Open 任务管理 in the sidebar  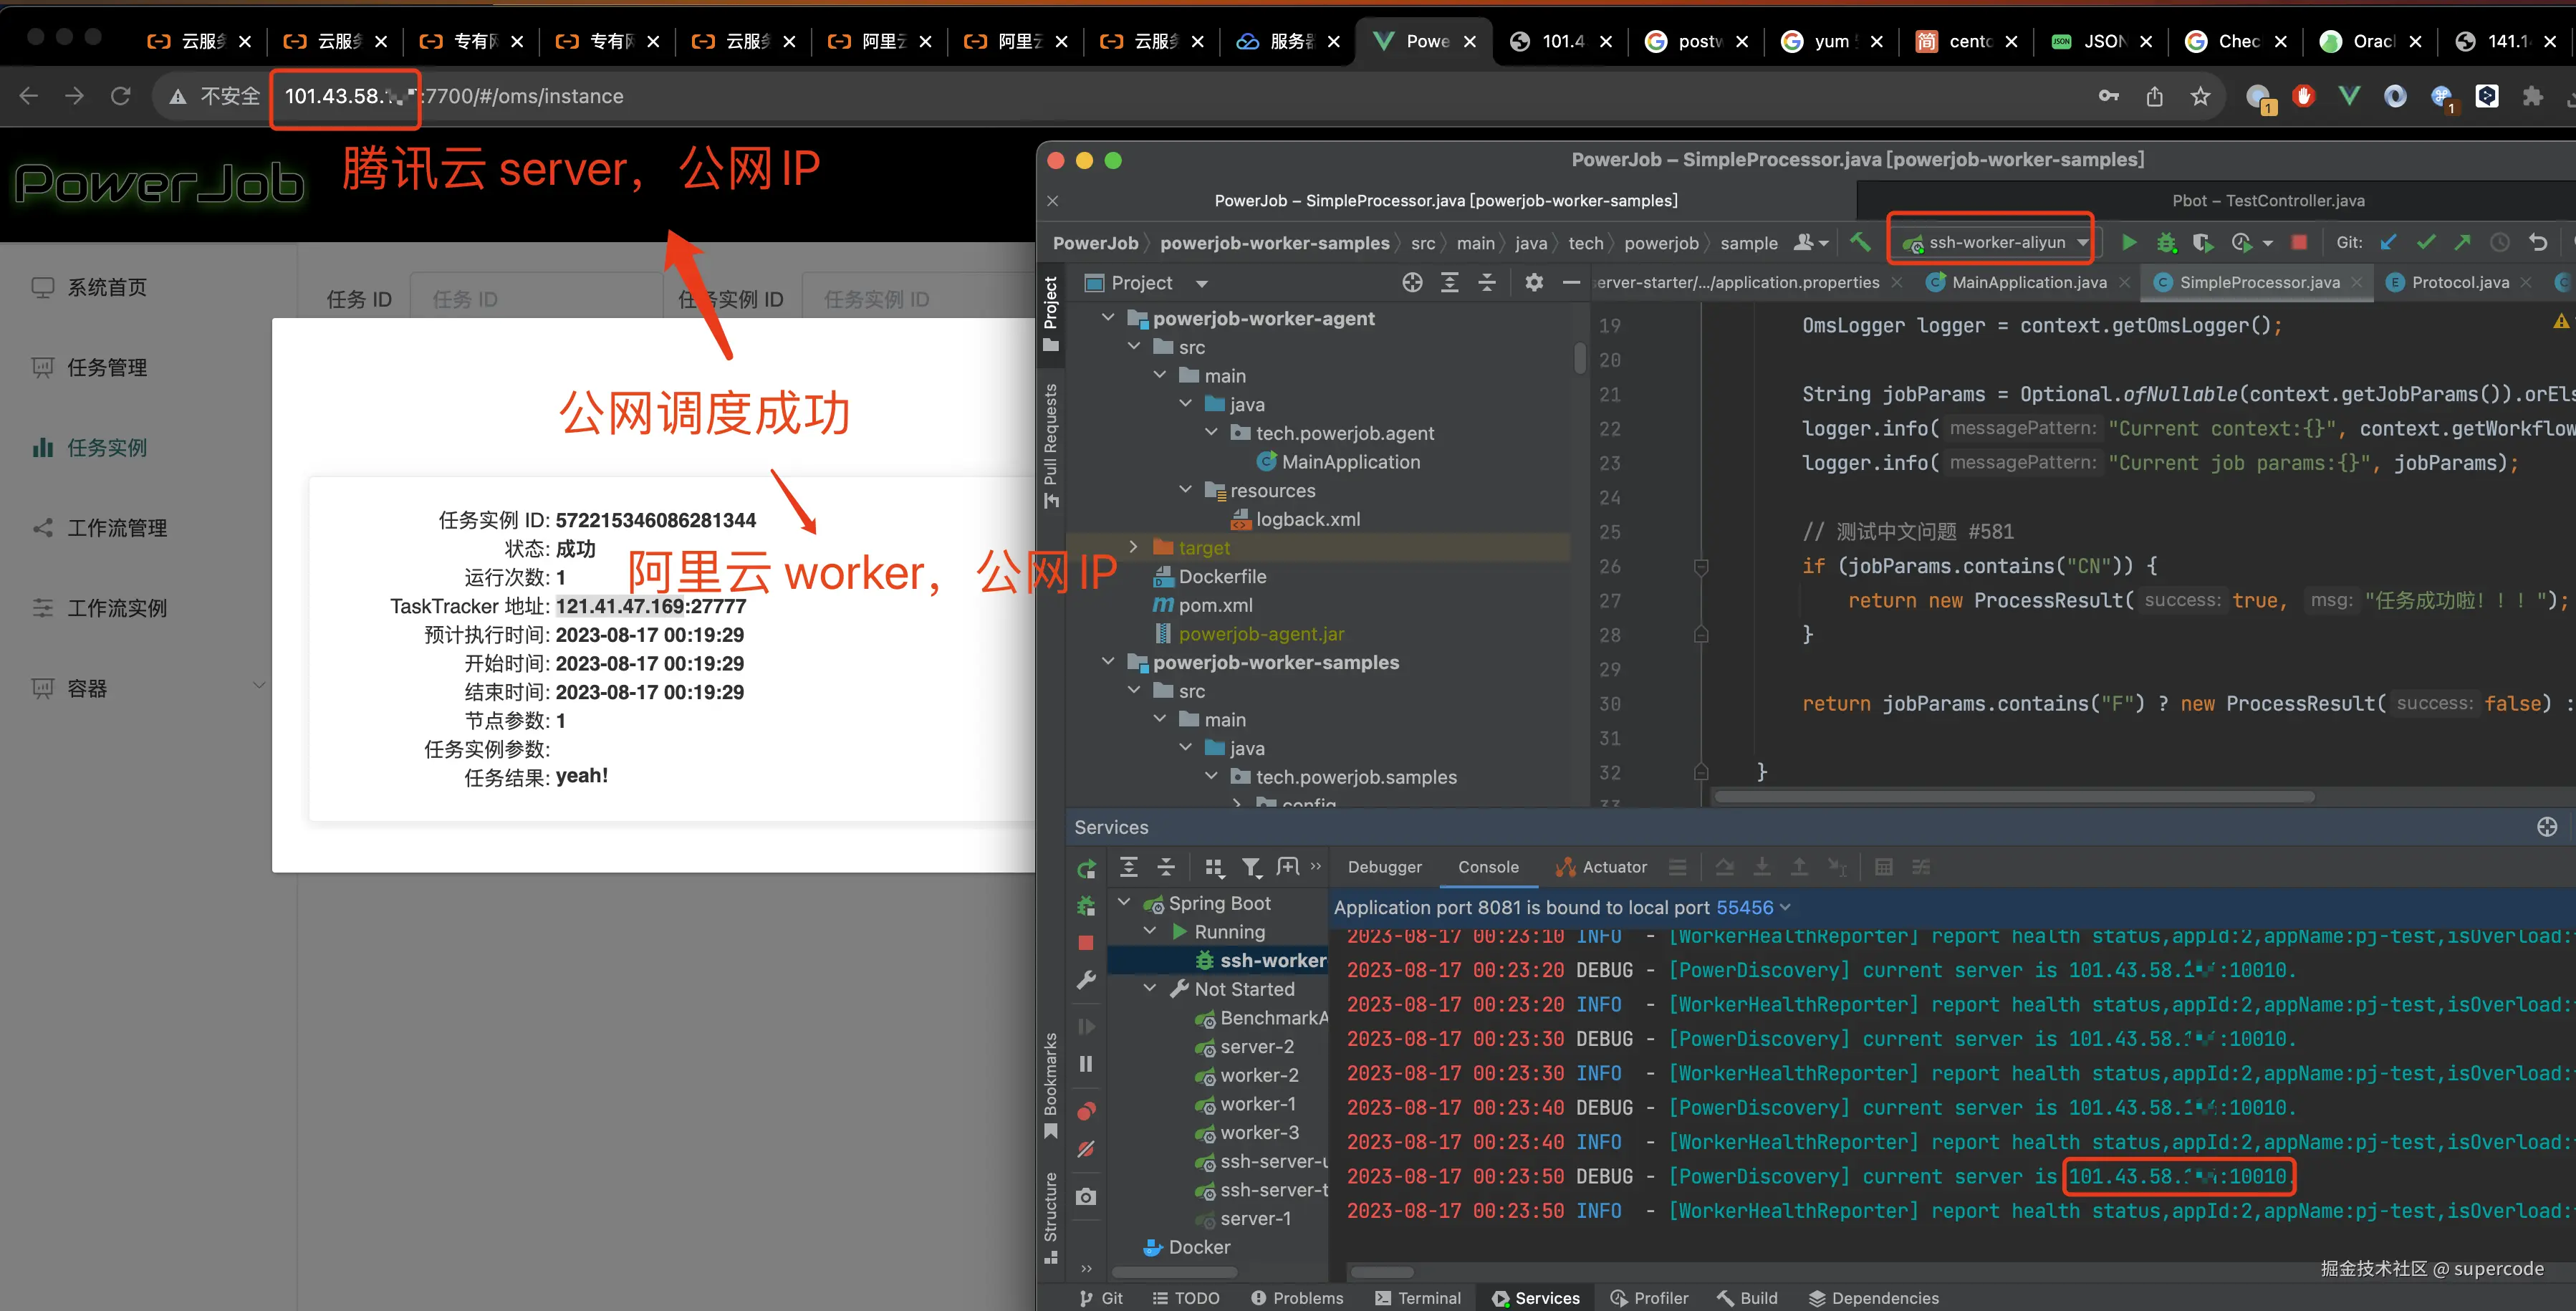coord(107,368)
